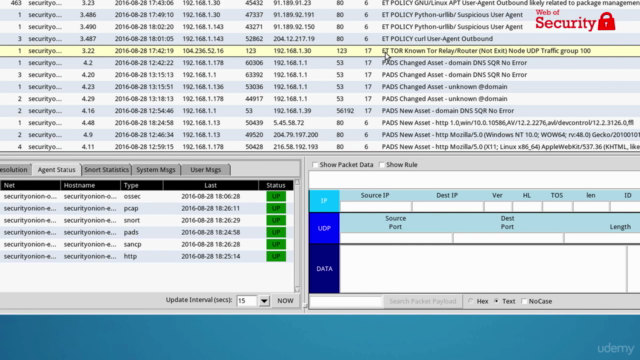Tick the Show Rule checkbox

[x=382, y=165]
